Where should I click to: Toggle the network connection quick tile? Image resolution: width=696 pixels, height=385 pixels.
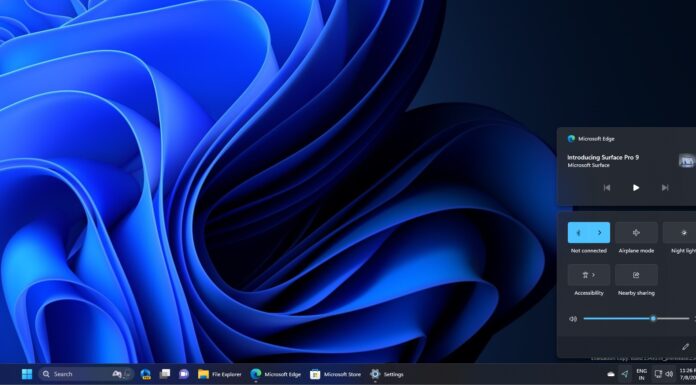click(x=578, y=233)
